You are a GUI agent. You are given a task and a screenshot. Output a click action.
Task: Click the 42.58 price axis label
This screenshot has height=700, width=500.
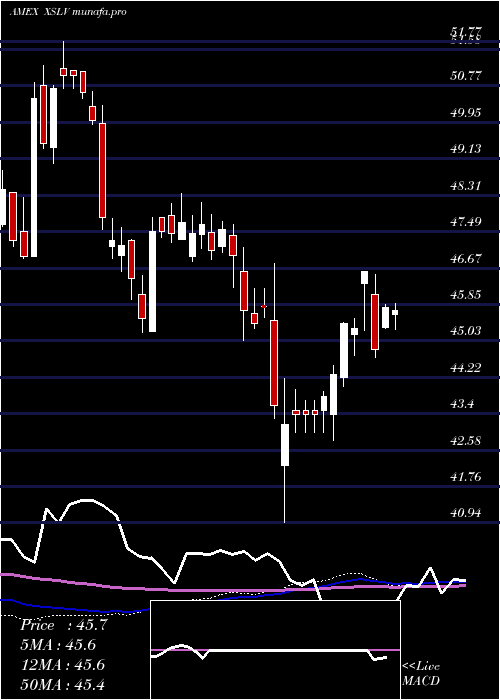tap(466, 441)
